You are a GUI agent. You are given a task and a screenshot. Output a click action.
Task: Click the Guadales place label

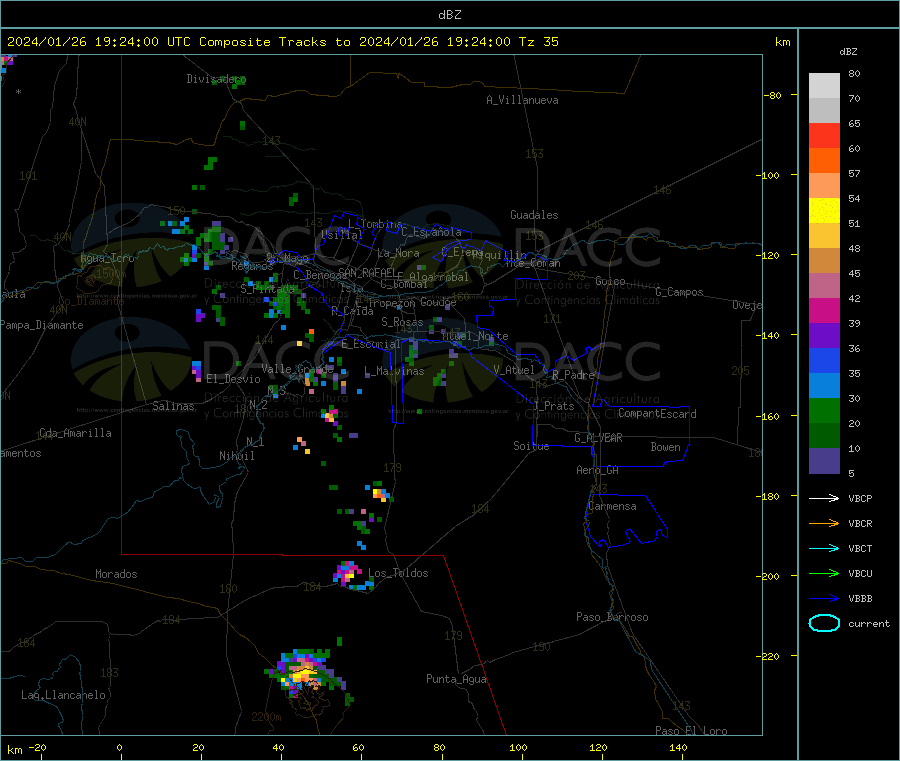coord(534,215)
